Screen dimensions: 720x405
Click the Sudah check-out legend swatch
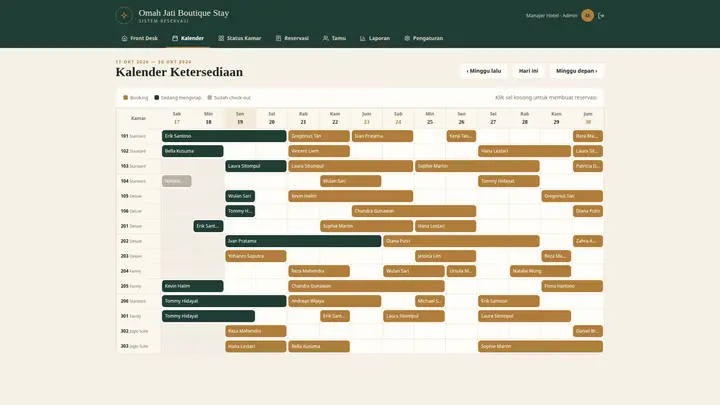[209, 97]
